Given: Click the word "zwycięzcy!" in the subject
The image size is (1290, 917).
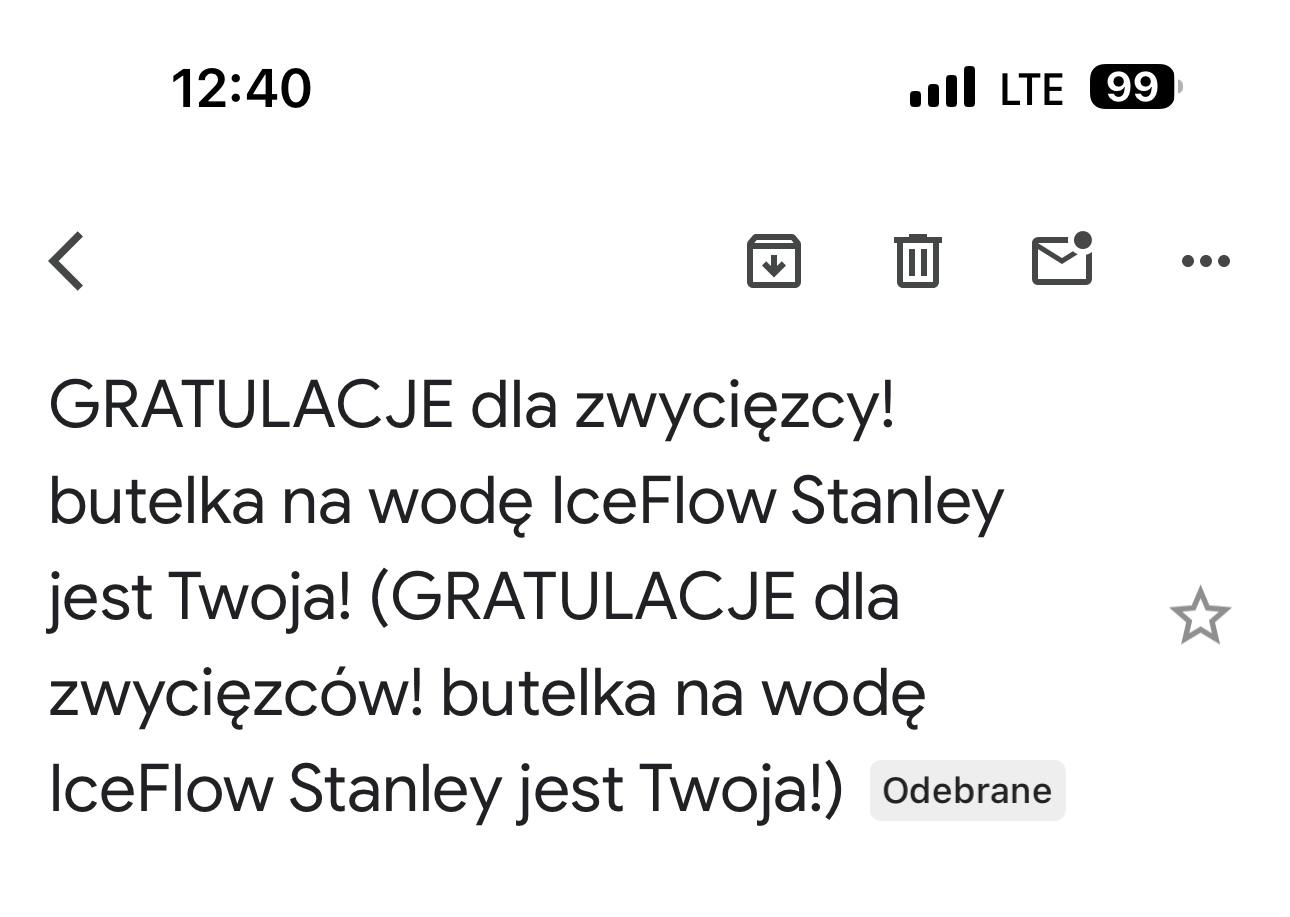Looking at the screenshot, I should pos(734,408).
